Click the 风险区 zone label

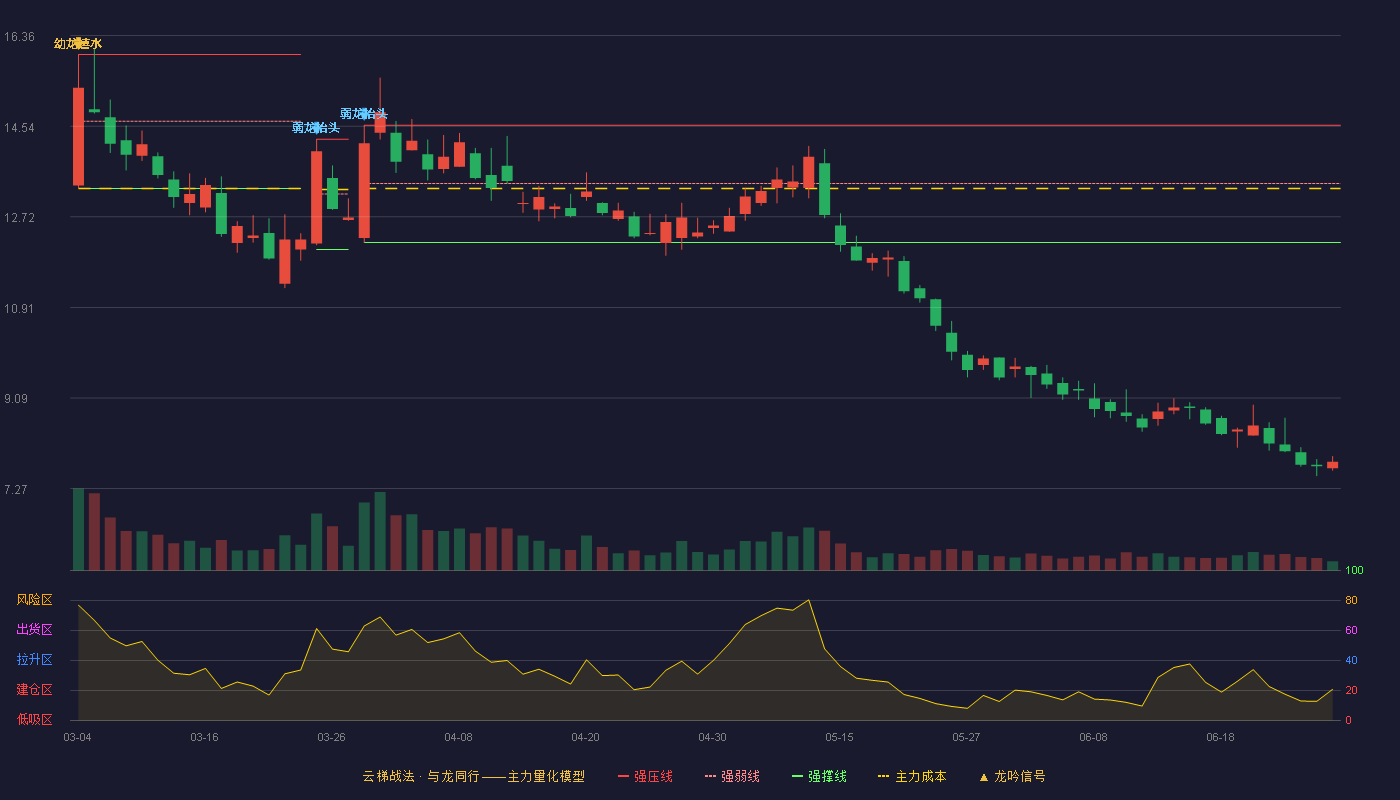(x=34, y=600)
